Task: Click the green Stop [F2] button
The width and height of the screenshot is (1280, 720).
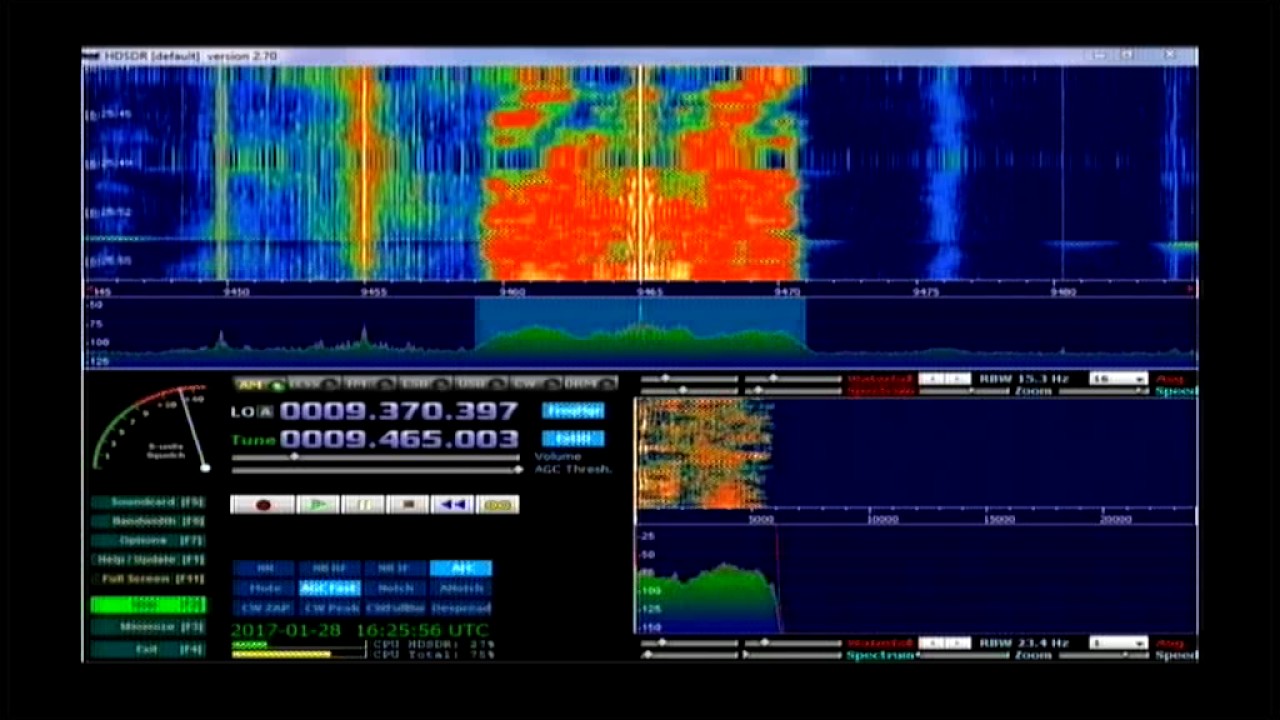Action: coord(148,604)
